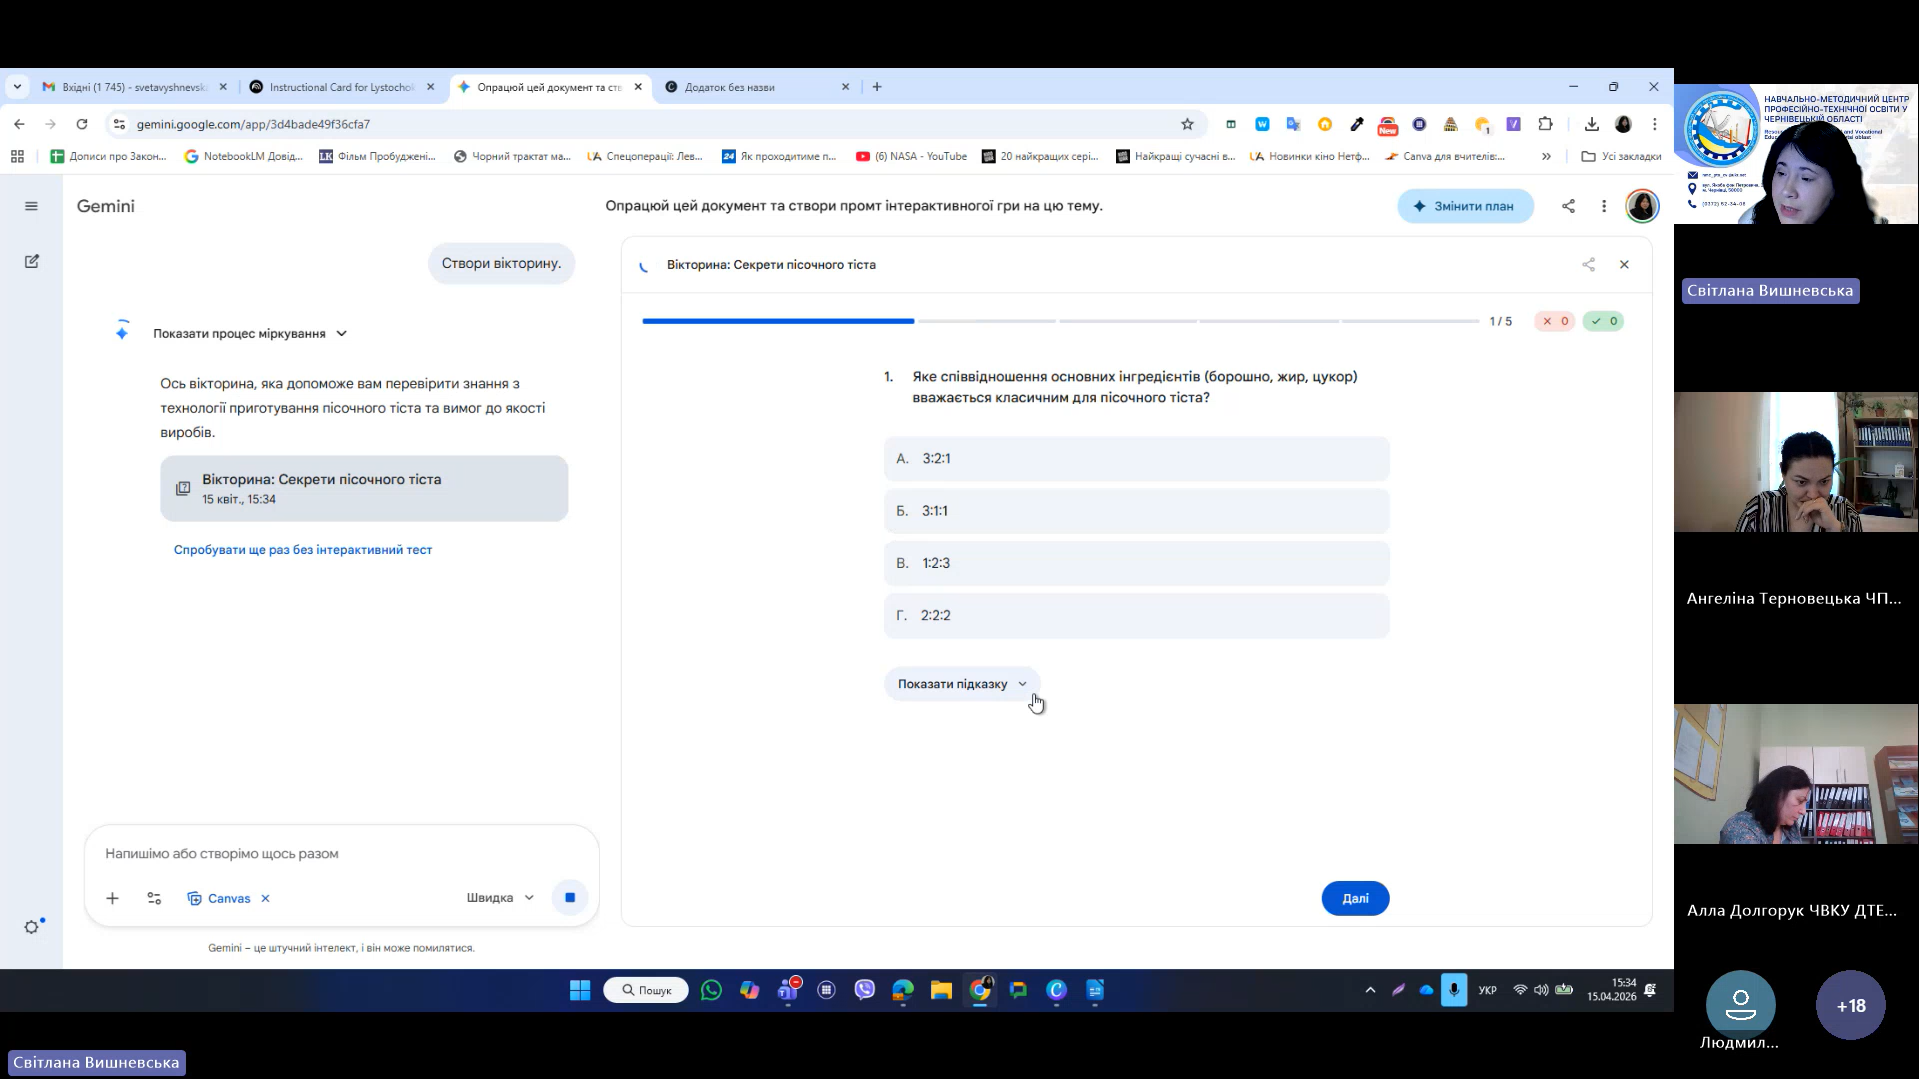Pick answer option Г. 2:2:2
This screenshot has height=1079, width=1919.
tap(1136, 616)
